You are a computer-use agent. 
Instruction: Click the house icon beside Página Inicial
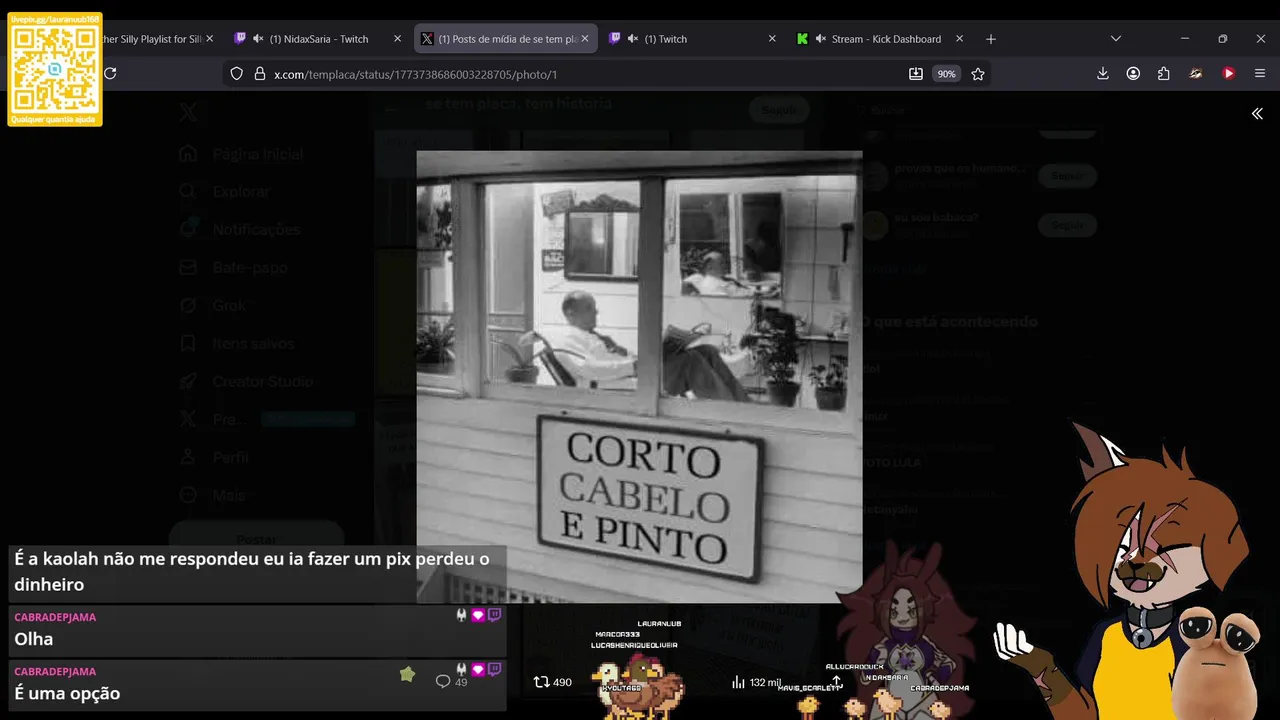click(x=188, y=154)
